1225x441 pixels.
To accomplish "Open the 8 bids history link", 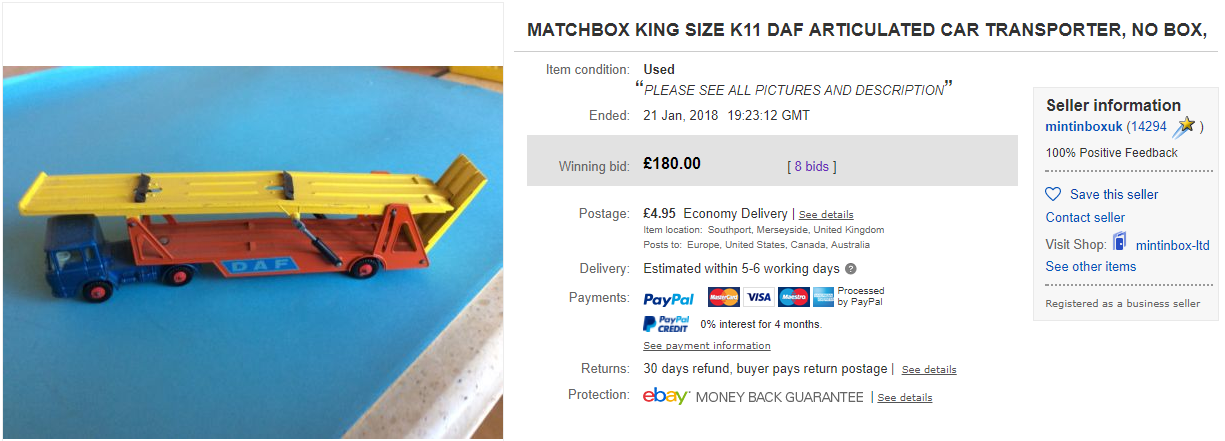I will tap(812, 166).
